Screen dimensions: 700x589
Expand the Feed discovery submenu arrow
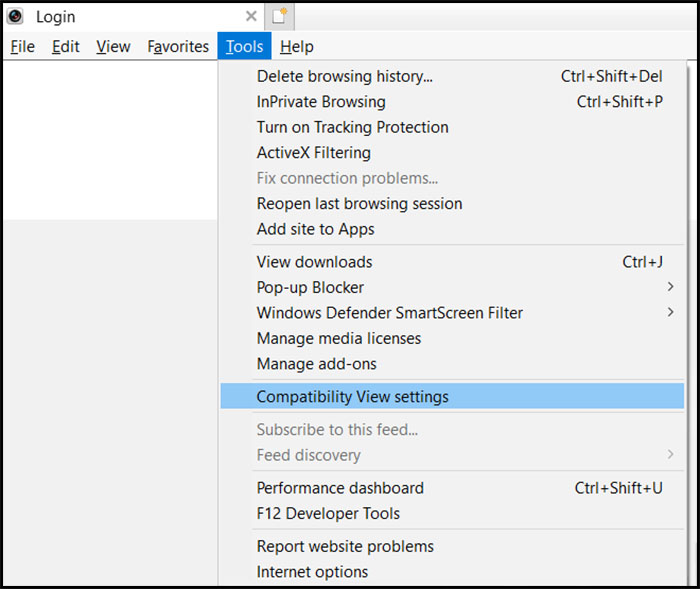click(670, 455)
